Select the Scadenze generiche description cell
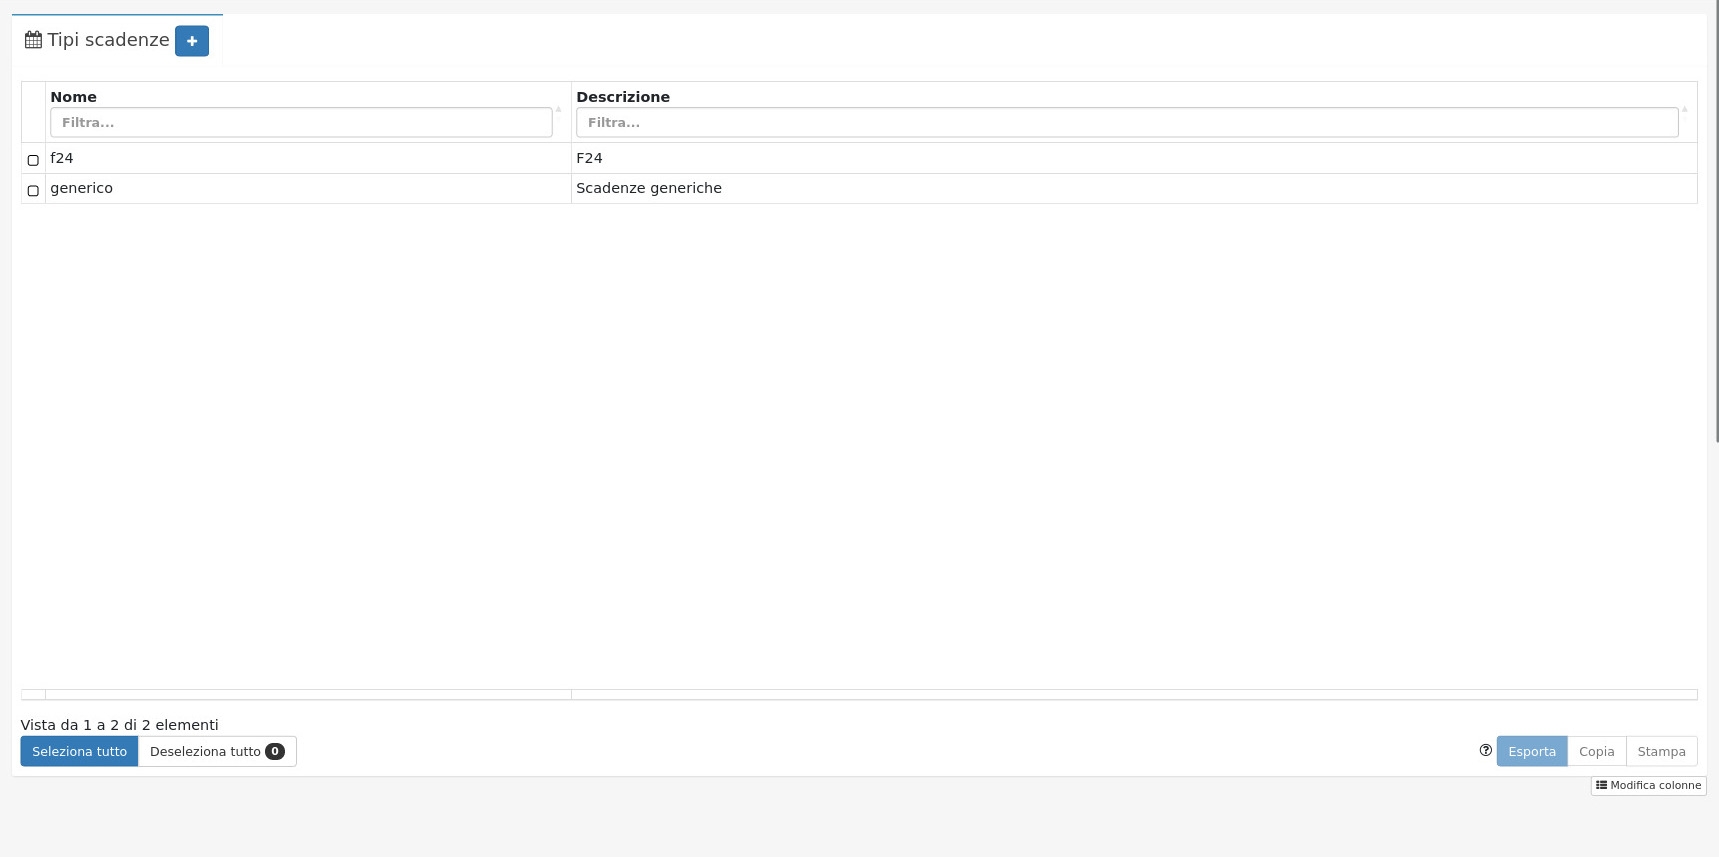1719x857 pixels. [x=649, y=188]
